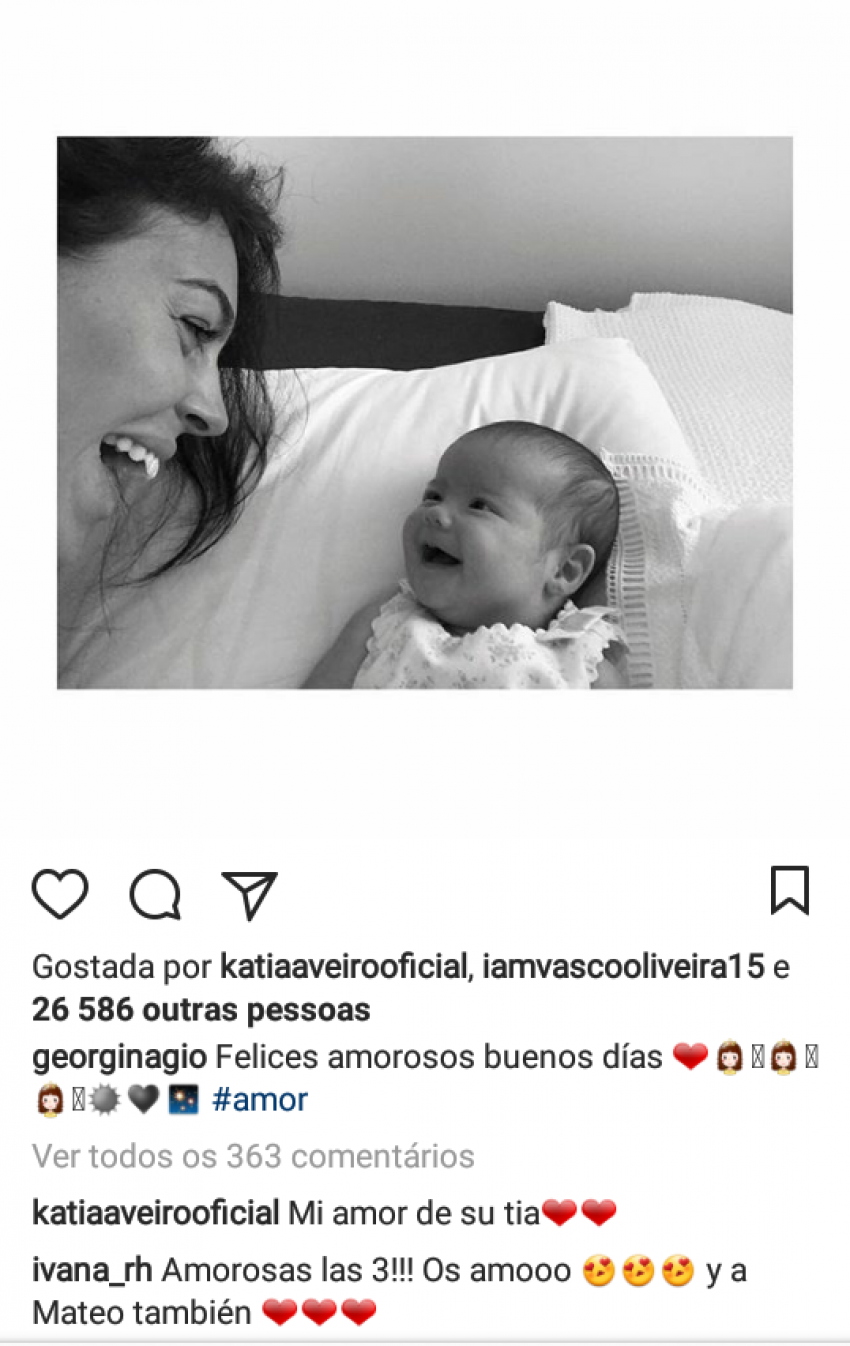Click the red hearts after Mateo también
This screenshot has height=1346, width=850.
pos(319,1312)
